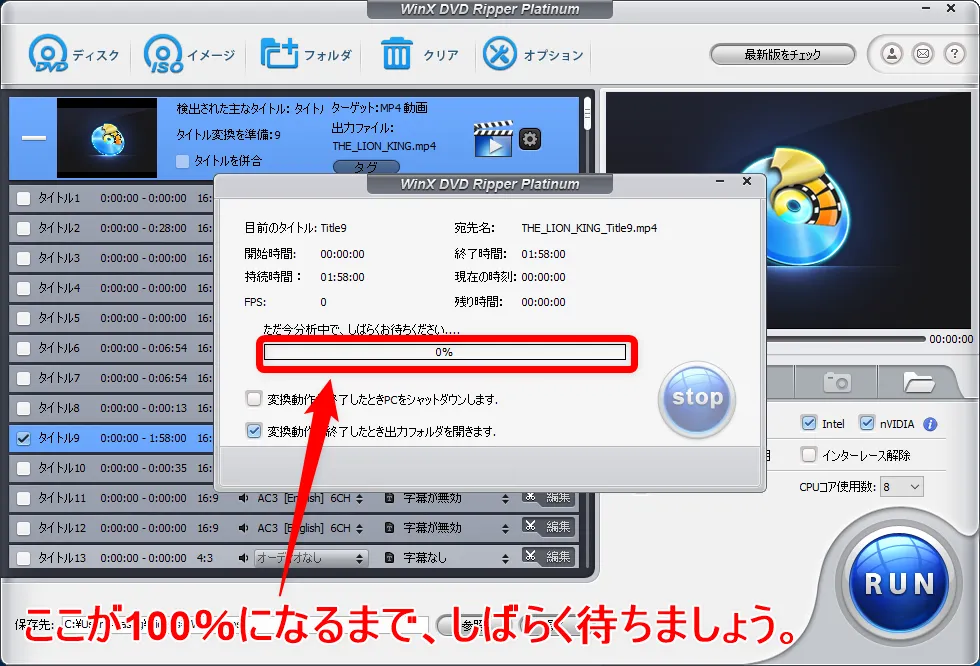Click the タグ button
This screenshot has height=666, width=980.
tap(366, 167)
